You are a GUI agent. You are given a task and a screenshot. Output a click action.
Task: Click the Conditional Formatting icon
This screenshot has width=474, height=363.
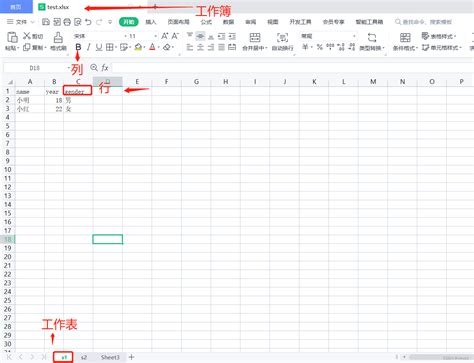click(x=405, y=37)
